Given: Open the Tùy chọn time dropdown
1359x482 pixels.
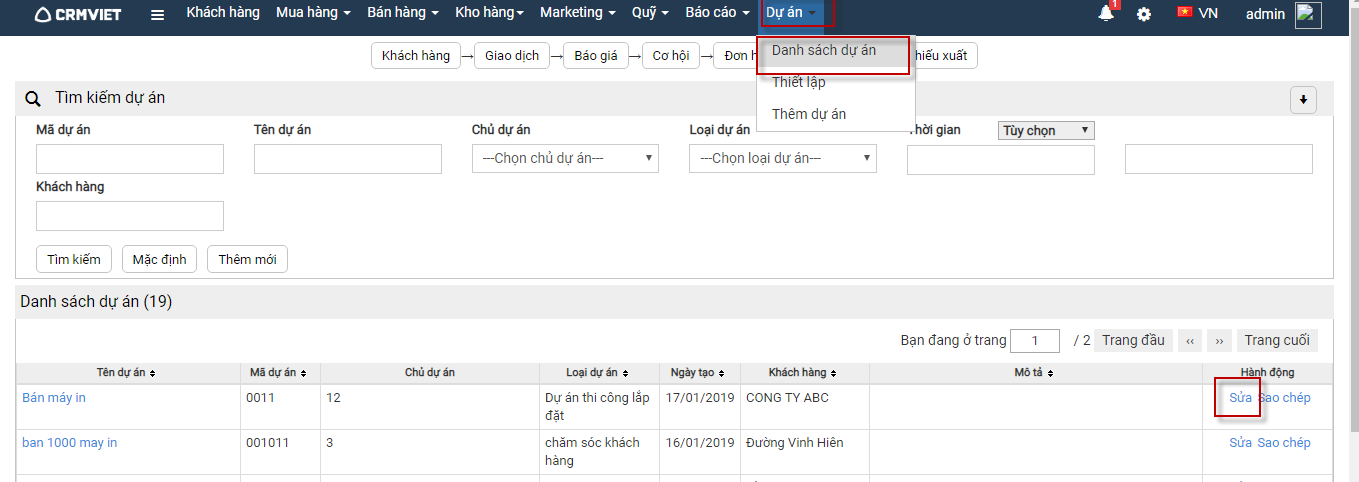Looking at the screenshot, I should [1046, 130].
